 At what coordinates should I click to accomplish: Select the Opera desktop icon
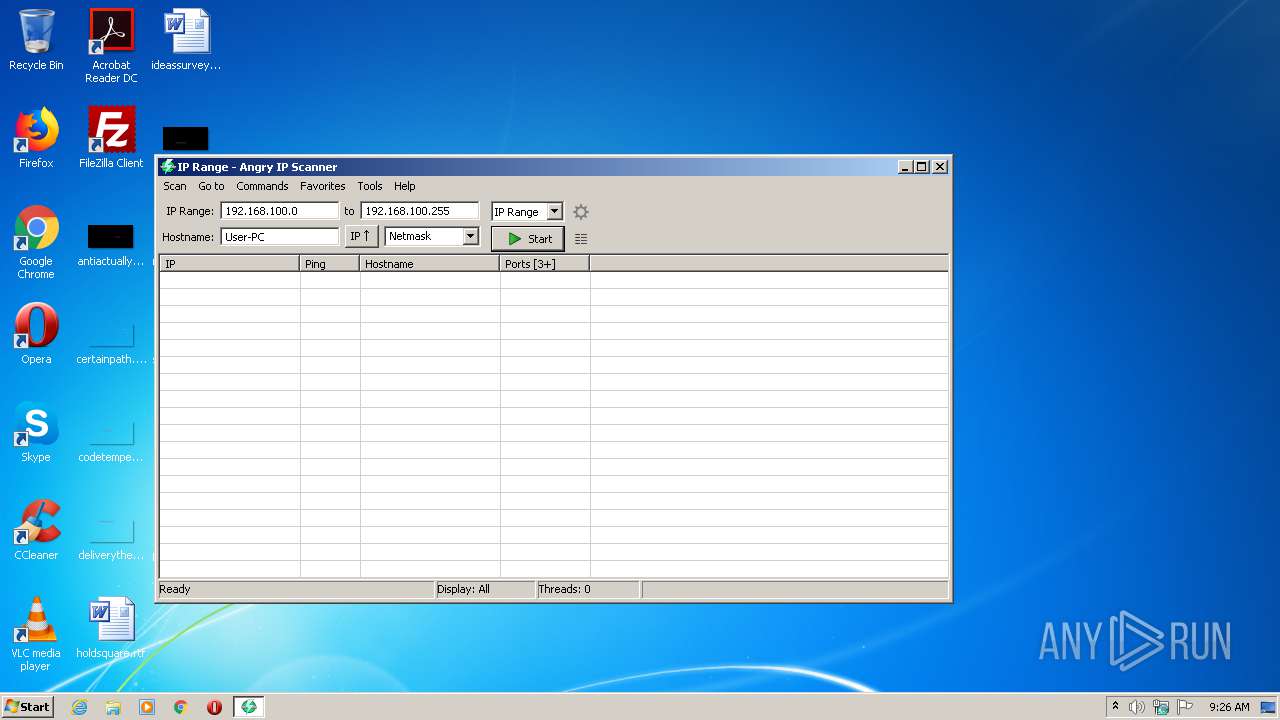pos(36,334)
